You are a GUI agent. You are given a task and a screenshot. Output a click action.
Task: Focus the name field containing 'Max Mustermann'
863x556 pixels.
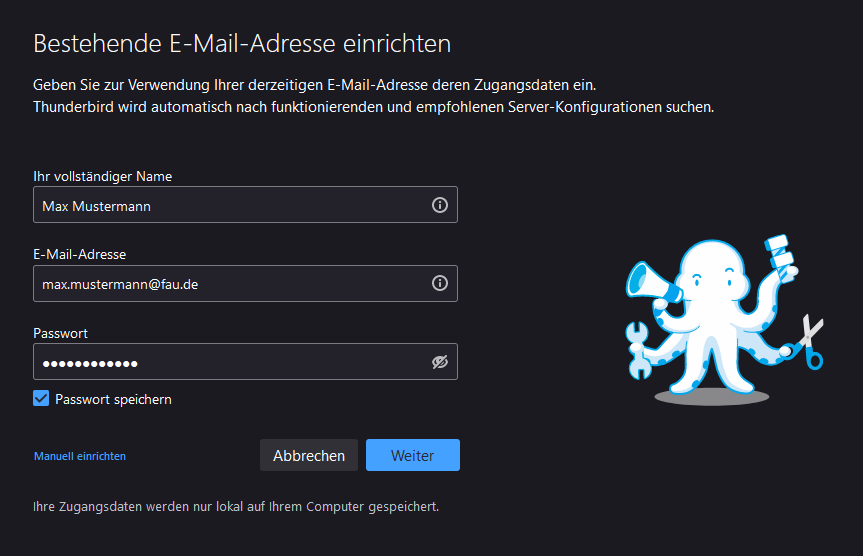(230, 205)
